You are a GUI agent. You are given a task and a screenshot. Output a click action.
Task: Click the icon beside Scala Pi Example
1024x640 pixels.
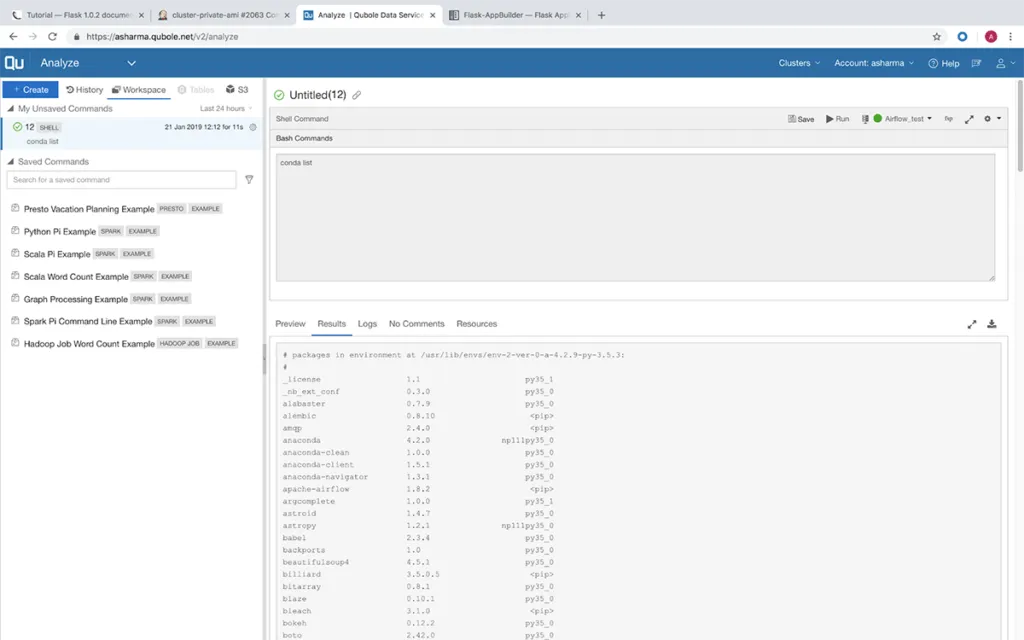coord(15,253)
